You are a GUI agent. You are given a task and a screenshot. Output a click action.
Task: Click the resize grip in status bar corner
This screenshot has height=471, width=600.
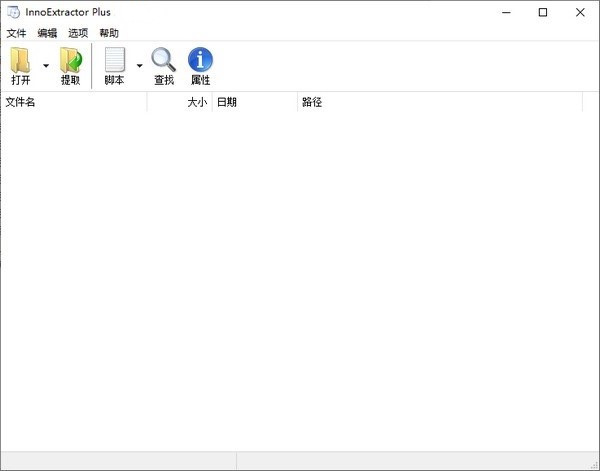pos(594,465)
